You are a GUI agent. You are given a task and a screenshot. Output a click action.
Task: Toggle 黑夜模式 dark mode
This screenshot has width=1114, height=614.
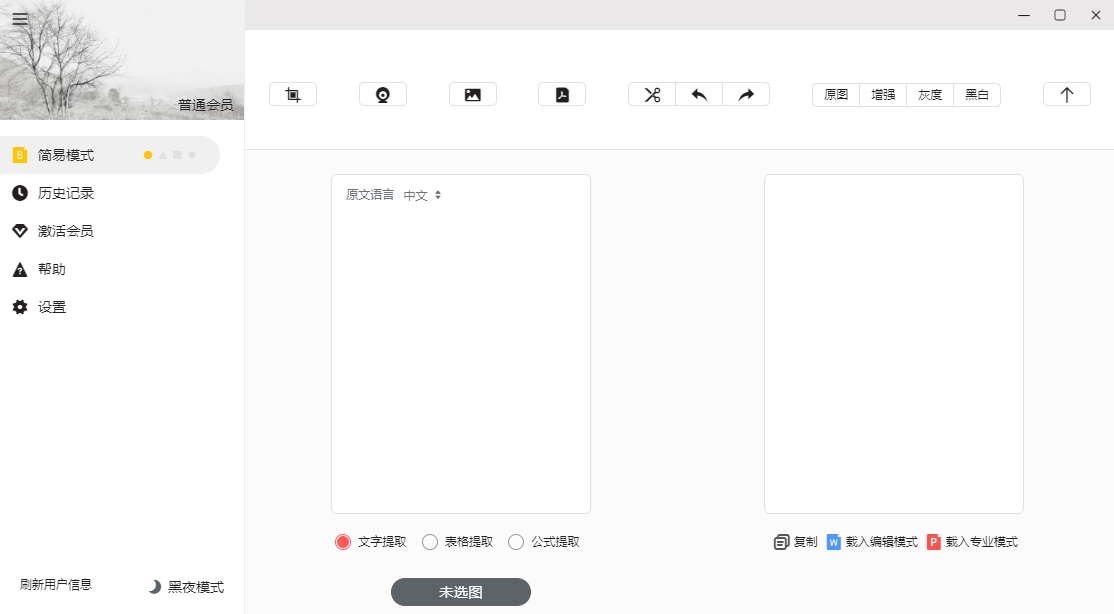coord(188,588)
